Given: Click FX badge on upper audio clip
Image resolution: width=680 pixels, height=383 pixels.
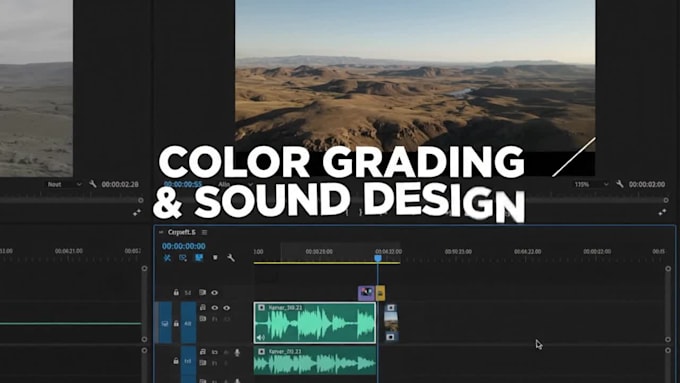Looking at the screenshot, I should (262, 308).
